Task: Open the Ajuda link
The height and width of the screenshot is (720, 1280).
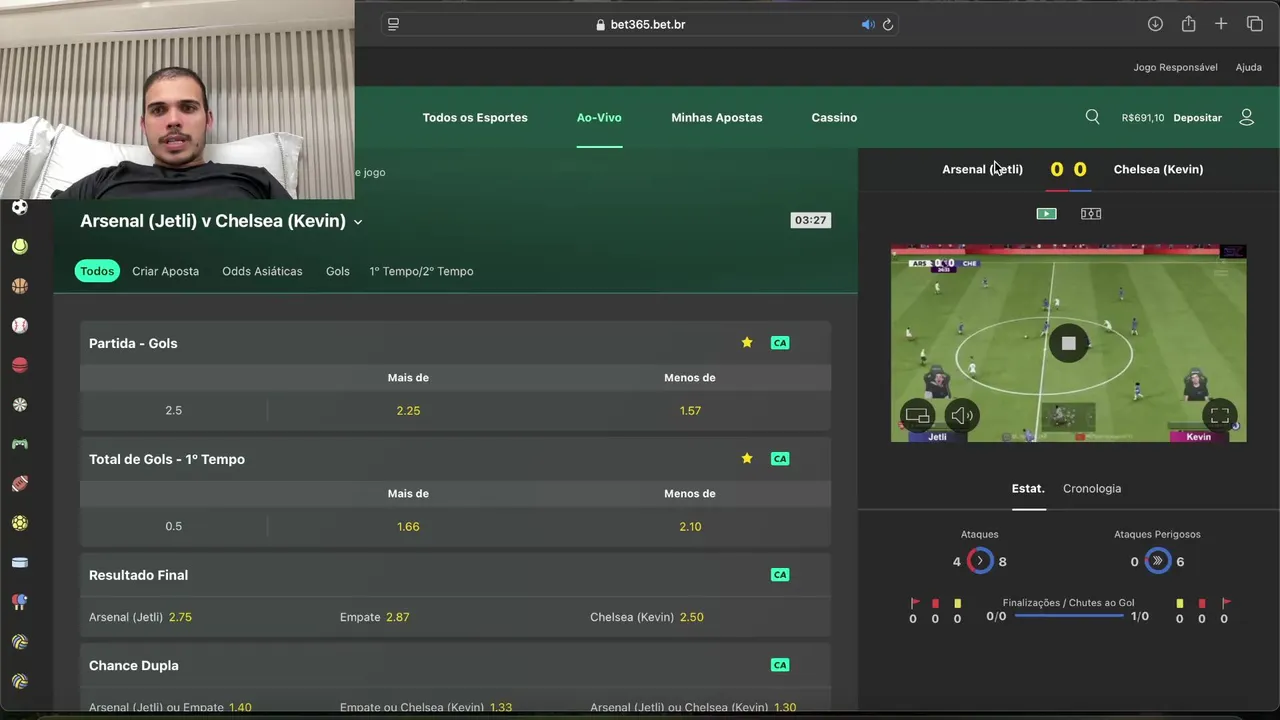Action: click(1248, 67)
